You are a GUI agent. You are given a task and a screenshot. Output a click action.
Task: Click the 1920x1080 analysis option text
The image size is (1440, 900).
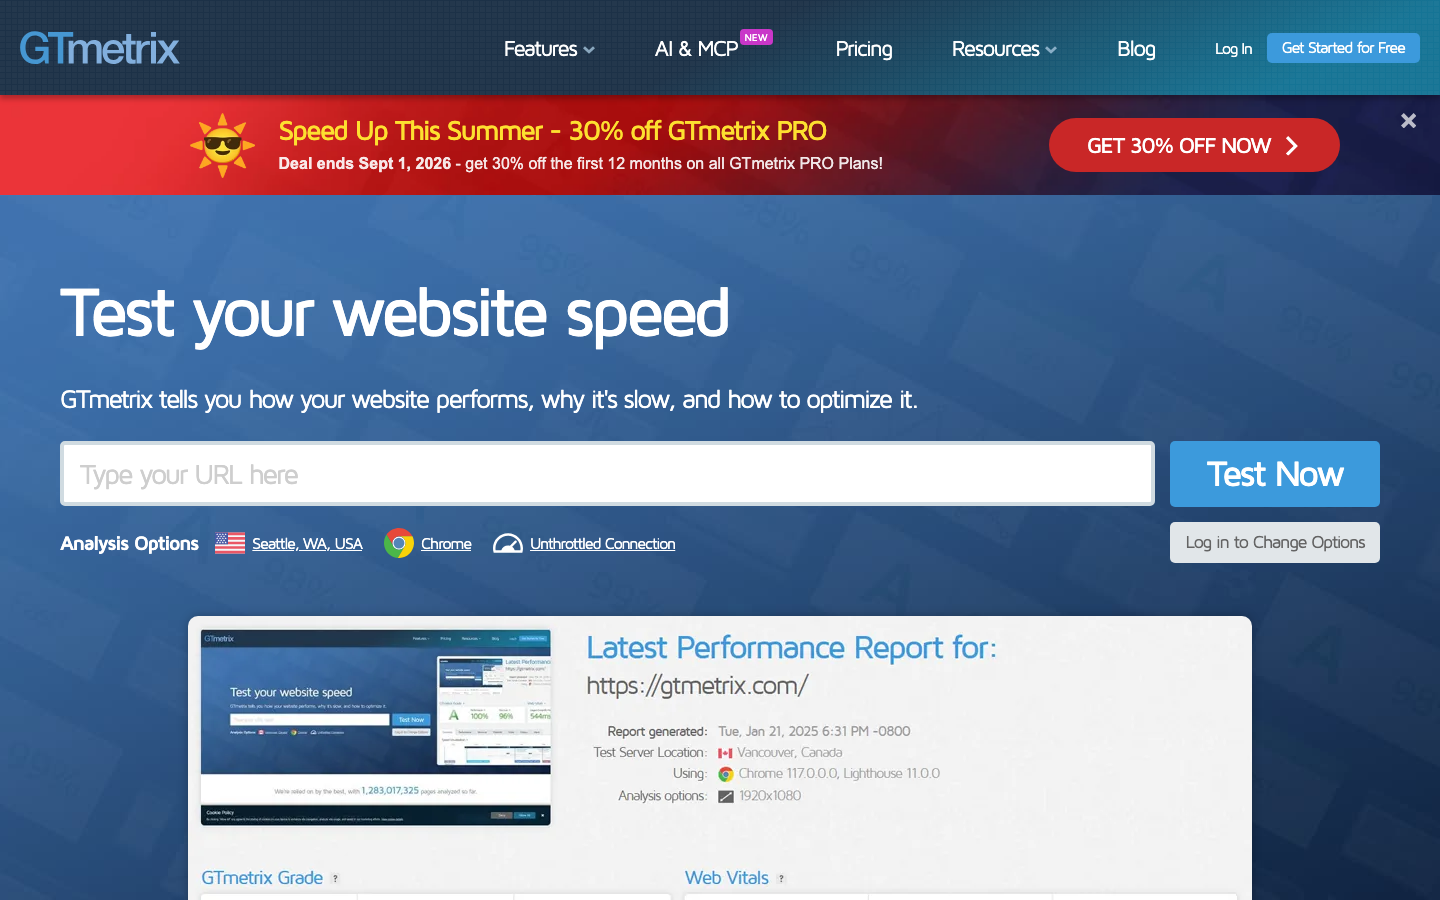click(x=770, y=796)
